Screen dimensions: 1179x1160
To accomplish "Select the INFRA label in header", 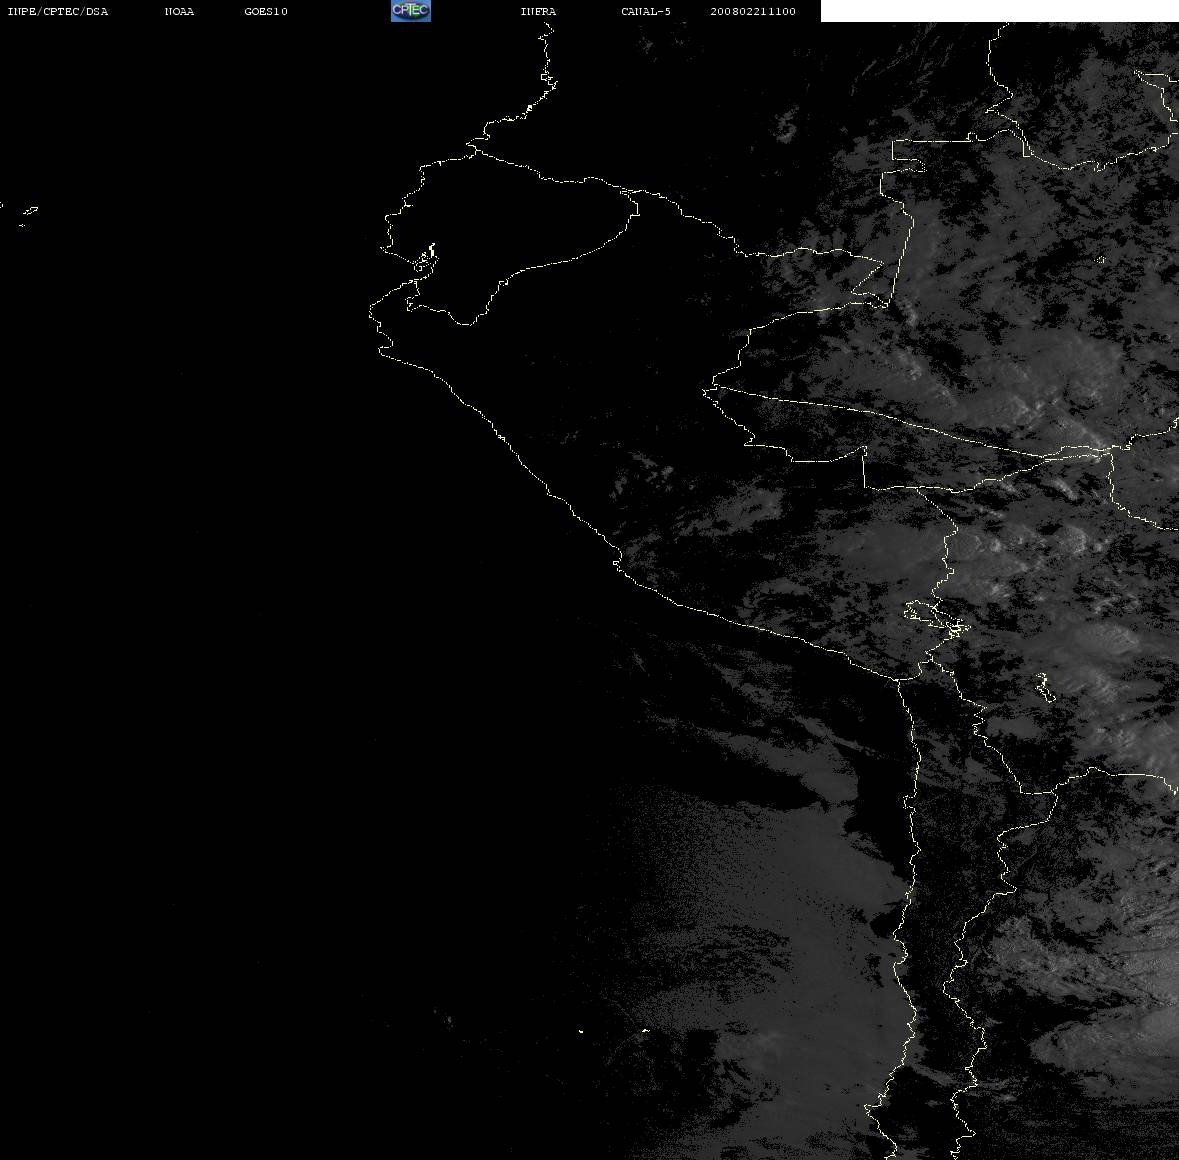I will (538, 11).
